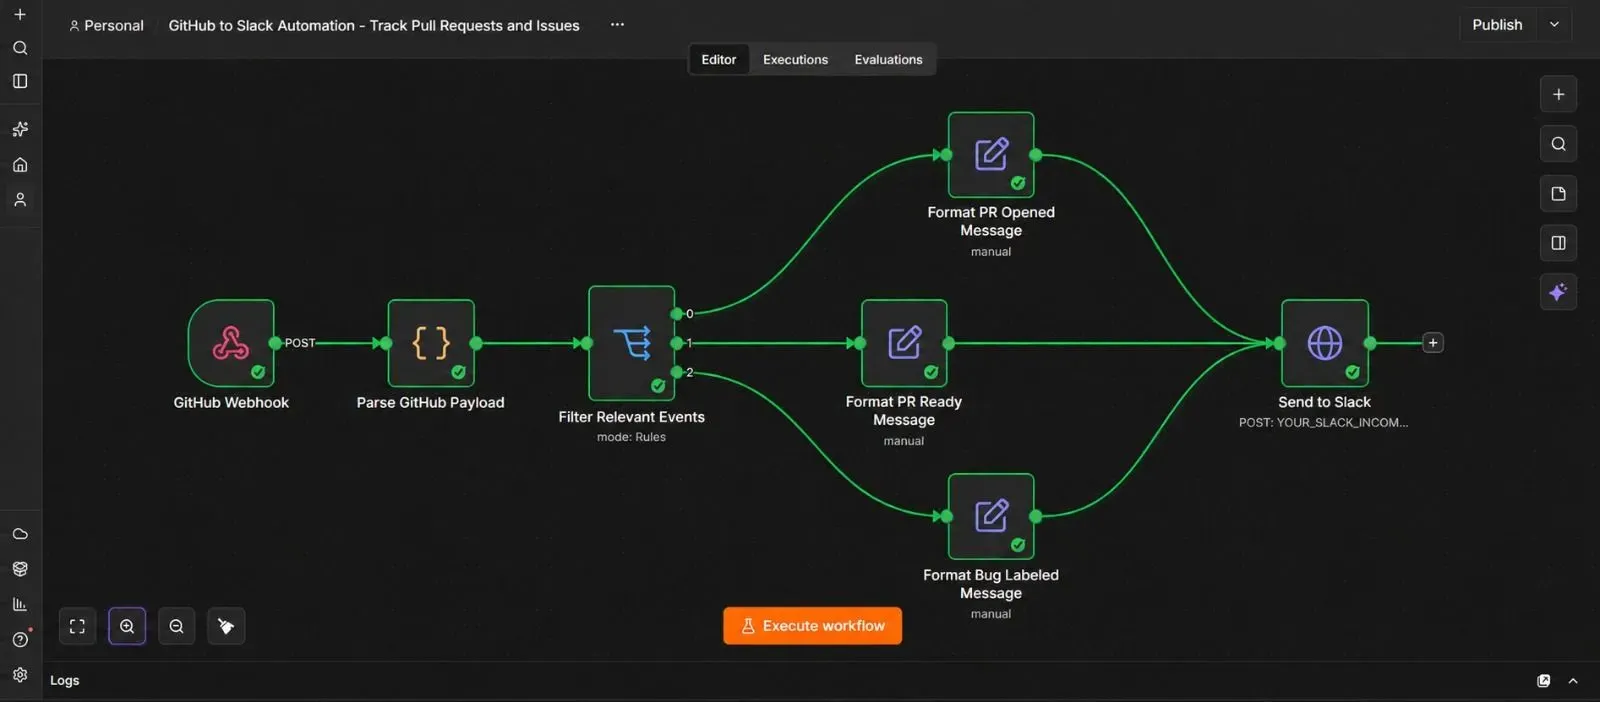Image resolution: width=1600 pixels, height=702 pixels.
Task: Select the GitHub Webhook node
Action: (231, 343)
